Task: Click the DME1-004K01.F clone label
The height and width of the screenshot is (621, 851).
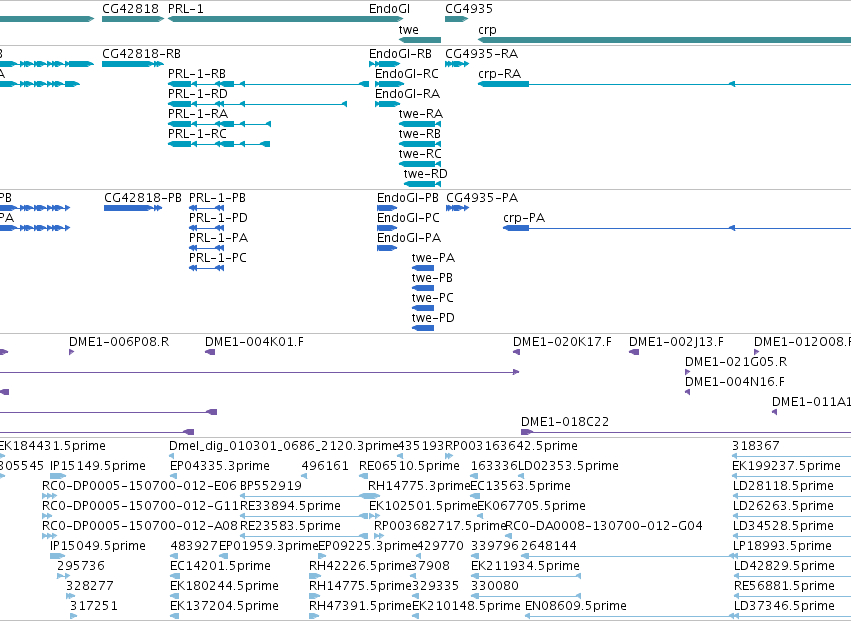Action: (x=255, y=343)
